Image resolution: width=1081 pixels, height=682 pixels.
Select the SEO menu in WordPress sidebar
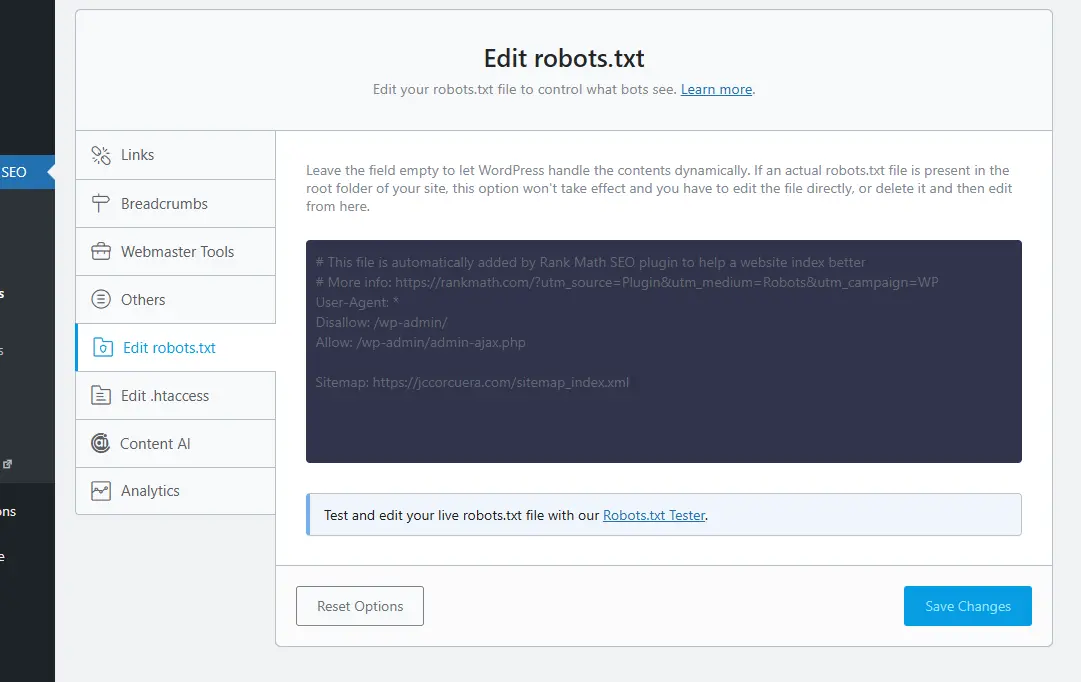(x=14, y=172)
